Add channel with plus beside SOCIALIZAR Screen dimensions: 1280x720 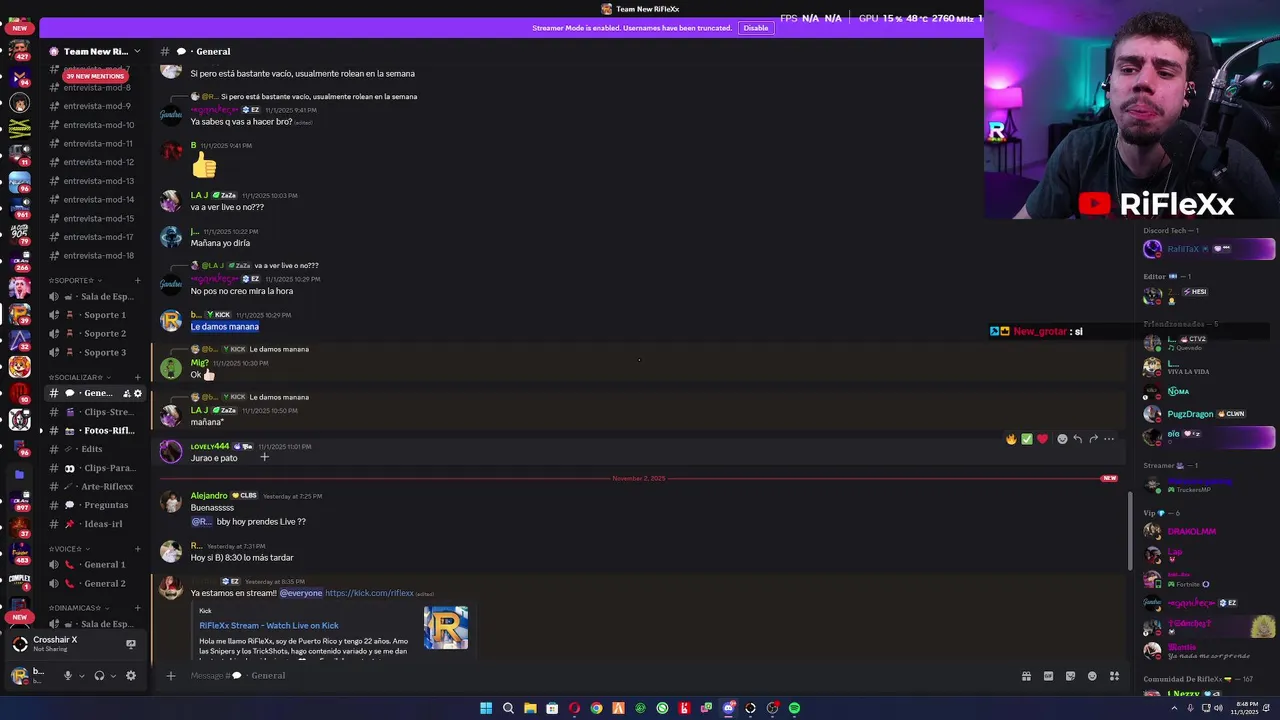[137, 377]
